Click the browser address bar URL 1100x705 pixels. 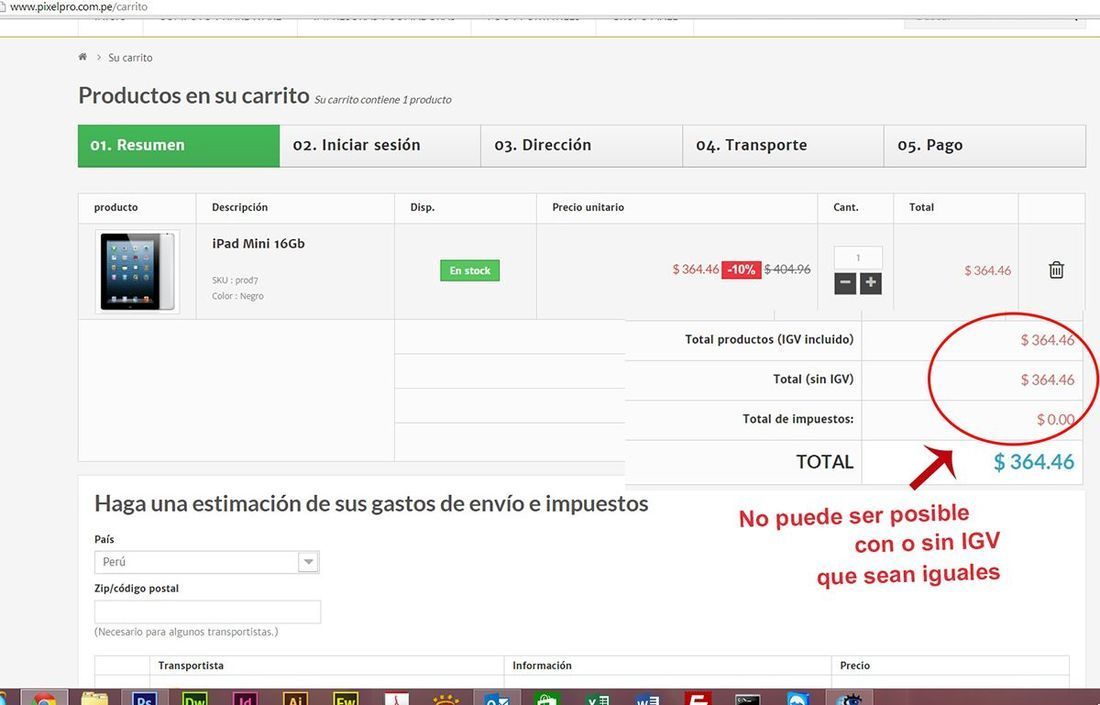point(79,6)
